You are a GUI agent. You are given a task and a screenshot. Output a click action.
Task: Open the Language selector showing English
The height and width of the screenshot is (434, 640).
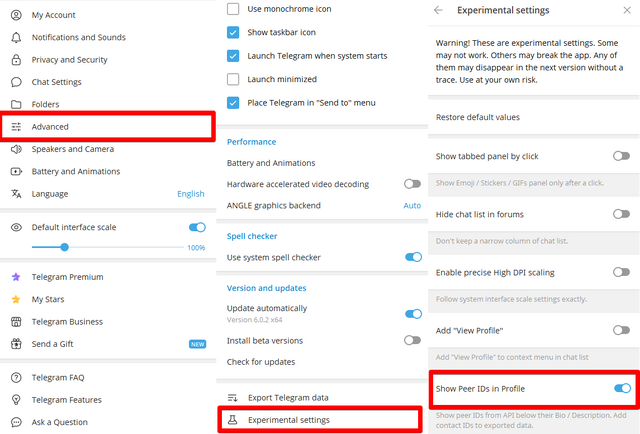[x=190, y=194]
